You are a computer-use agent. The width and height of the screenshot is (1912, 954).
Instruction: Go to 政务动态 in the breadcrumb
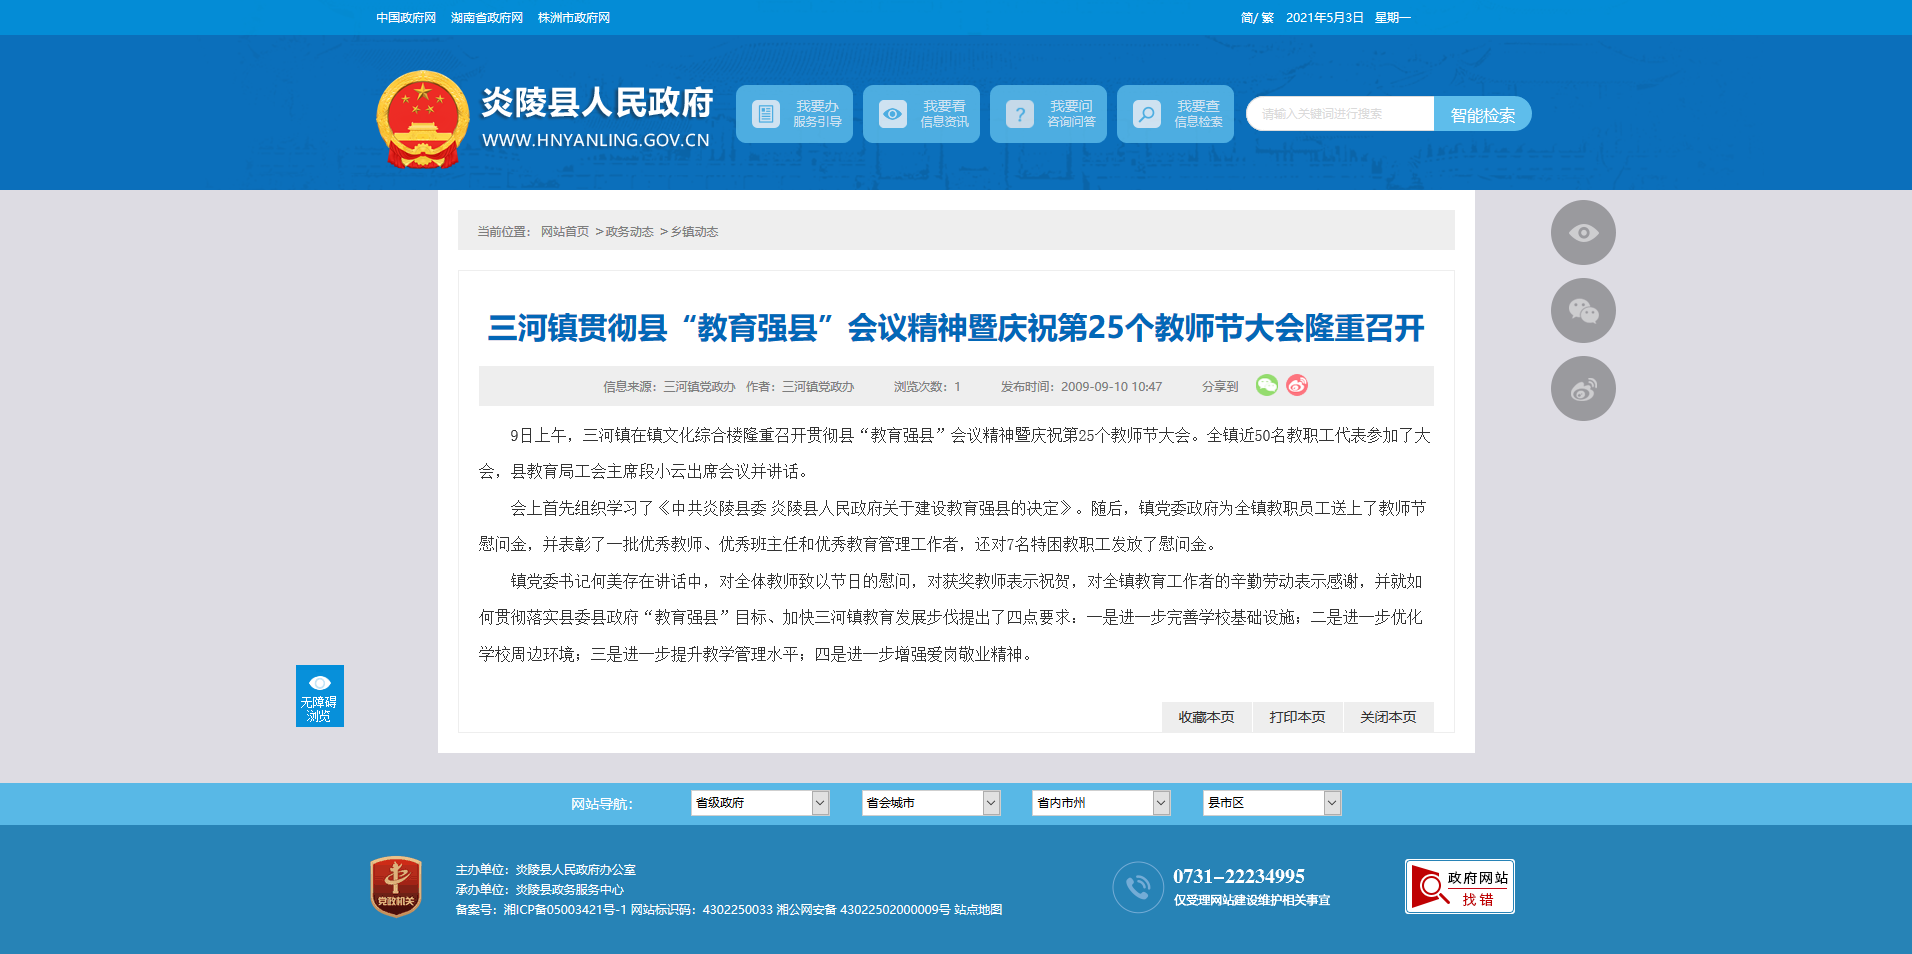pyautogui.click(x=629, y=232)
